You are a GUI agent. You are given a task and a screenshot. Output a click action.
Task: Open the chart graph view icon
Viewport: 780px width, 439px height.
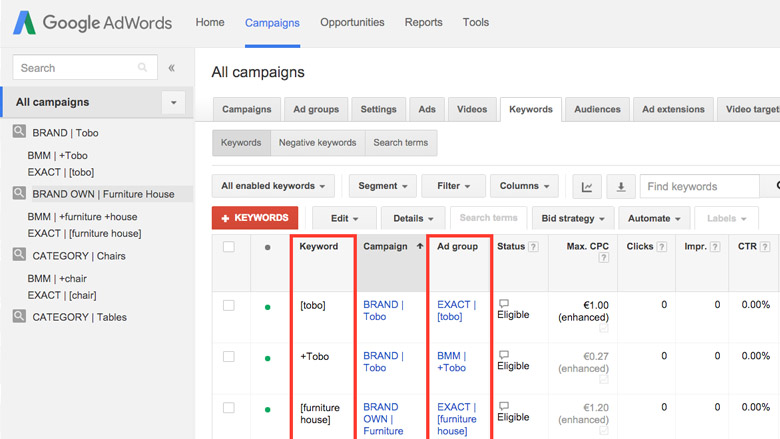coord(587,186)
